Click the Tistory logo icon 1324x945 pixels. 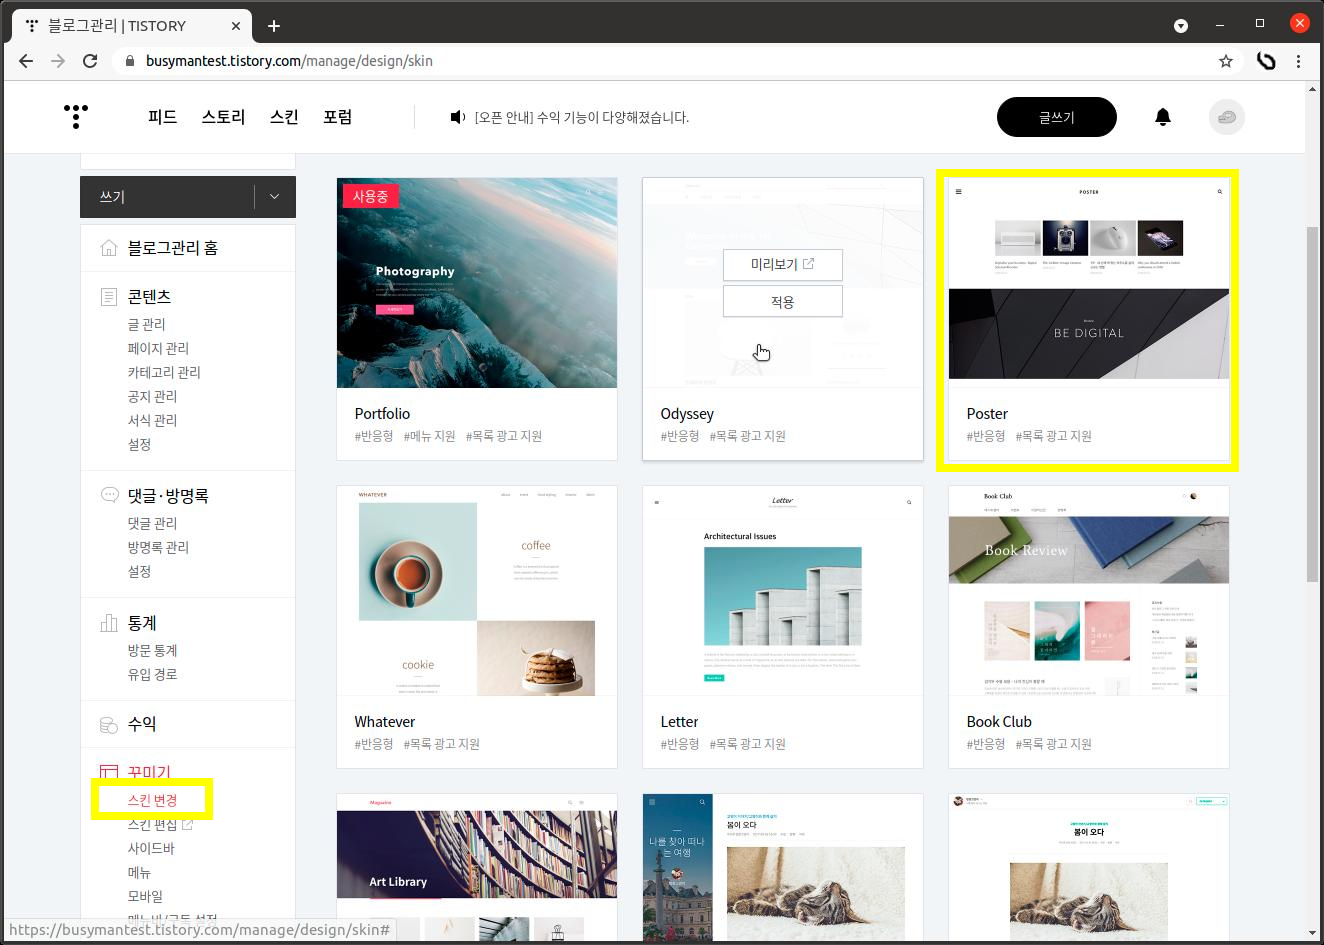pyautogui.click(x=76, y=116)
